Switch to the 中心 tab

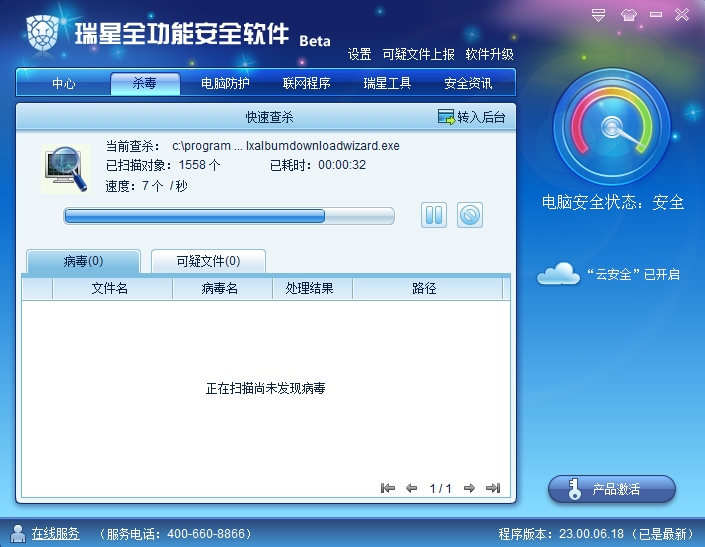[x=63, y=83]
